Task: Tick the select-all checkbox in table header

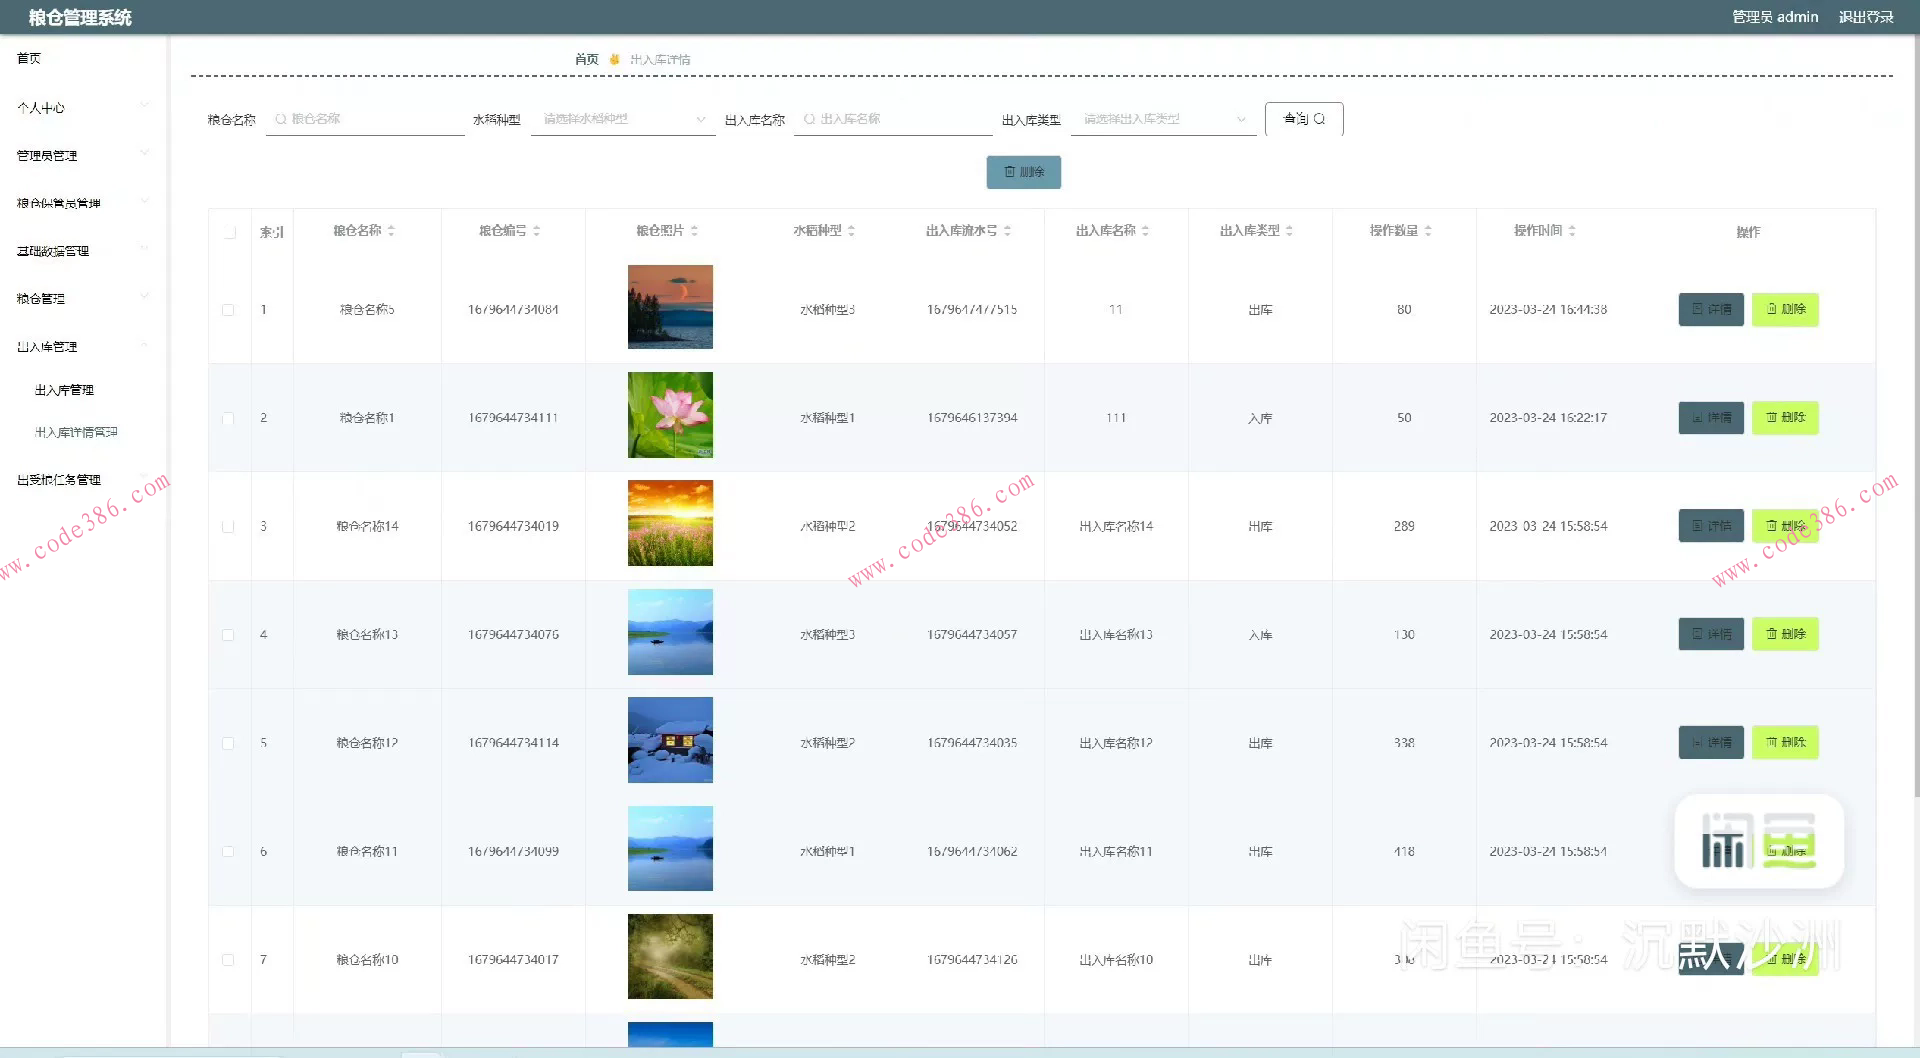Action: 230,232
